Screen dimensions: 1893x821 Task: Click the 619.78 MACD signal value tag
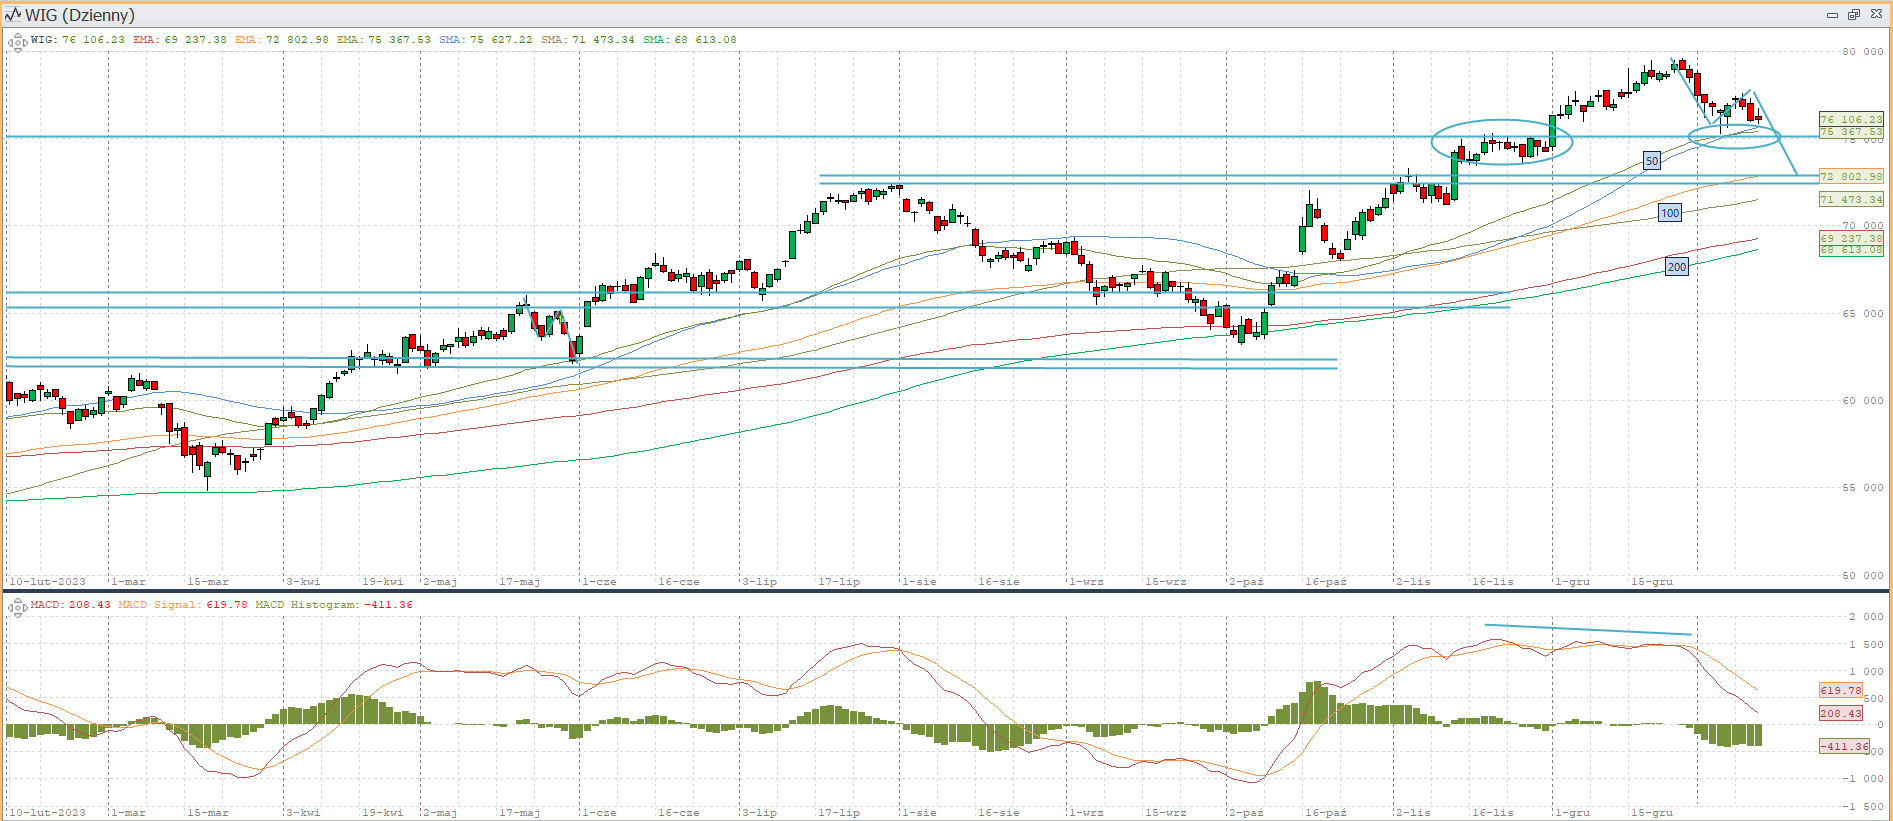(1840, 690)
